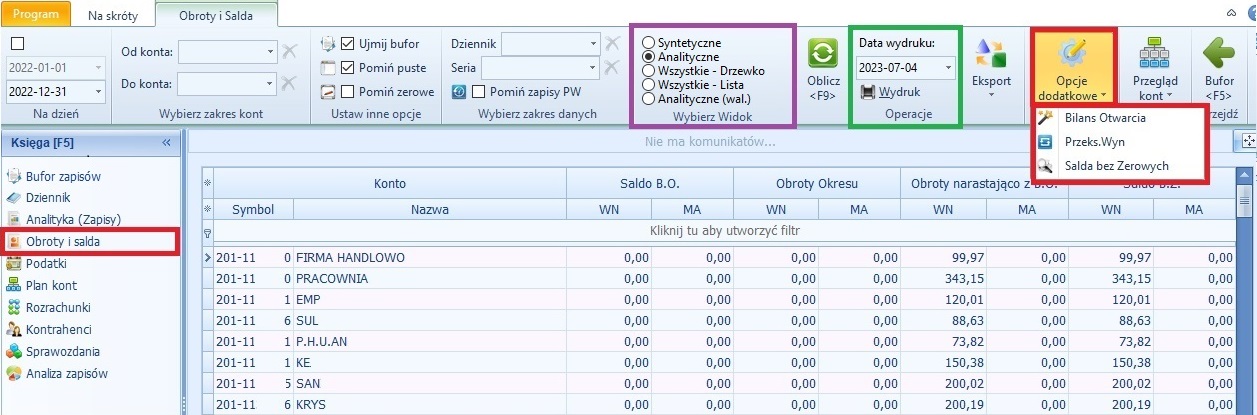Go to Bufor F5 green arrow

click(x=1219, y=68)
